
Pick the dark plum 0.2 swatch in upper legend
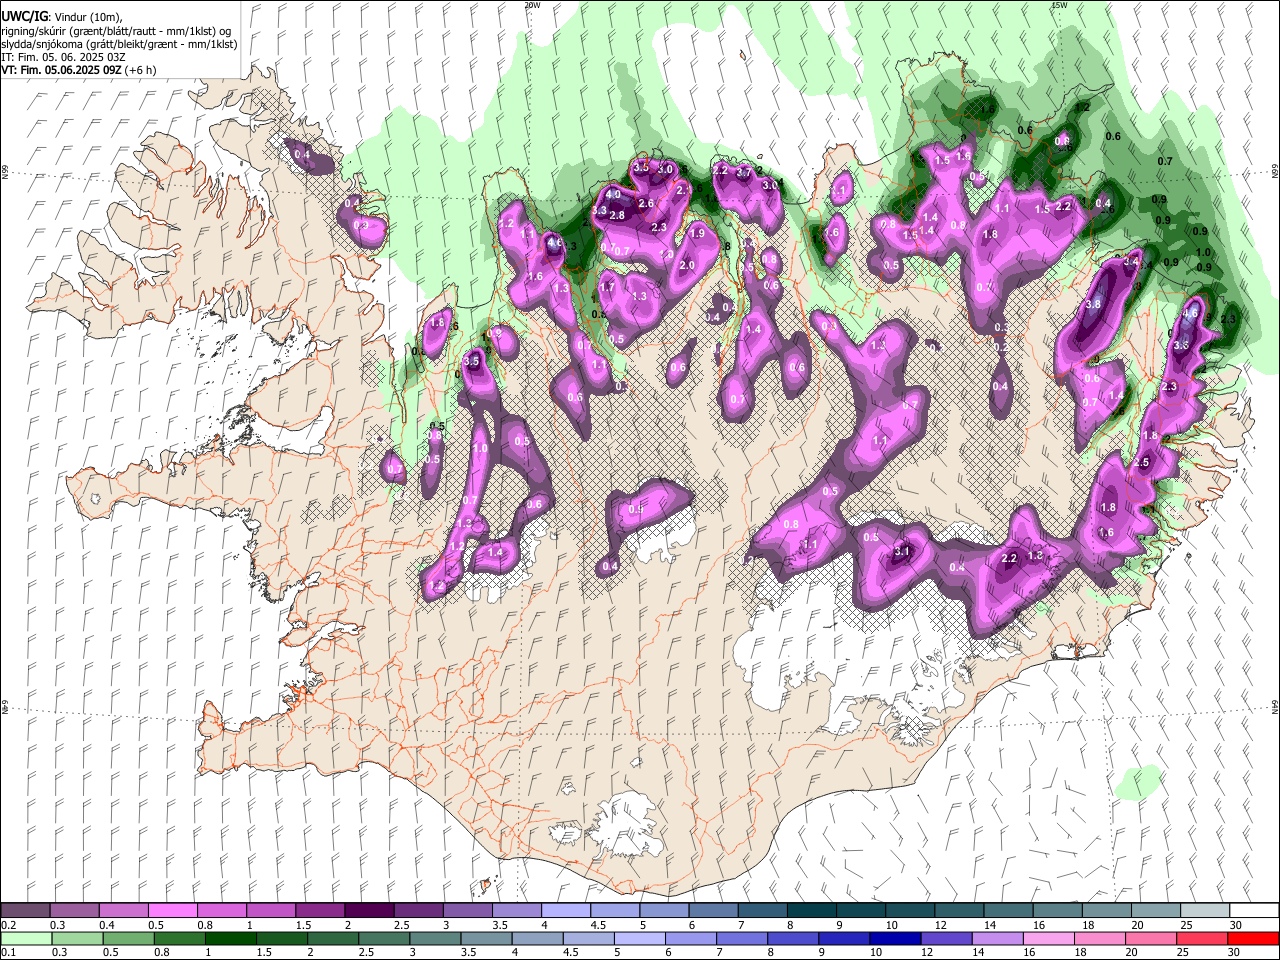tap(25, 911)
